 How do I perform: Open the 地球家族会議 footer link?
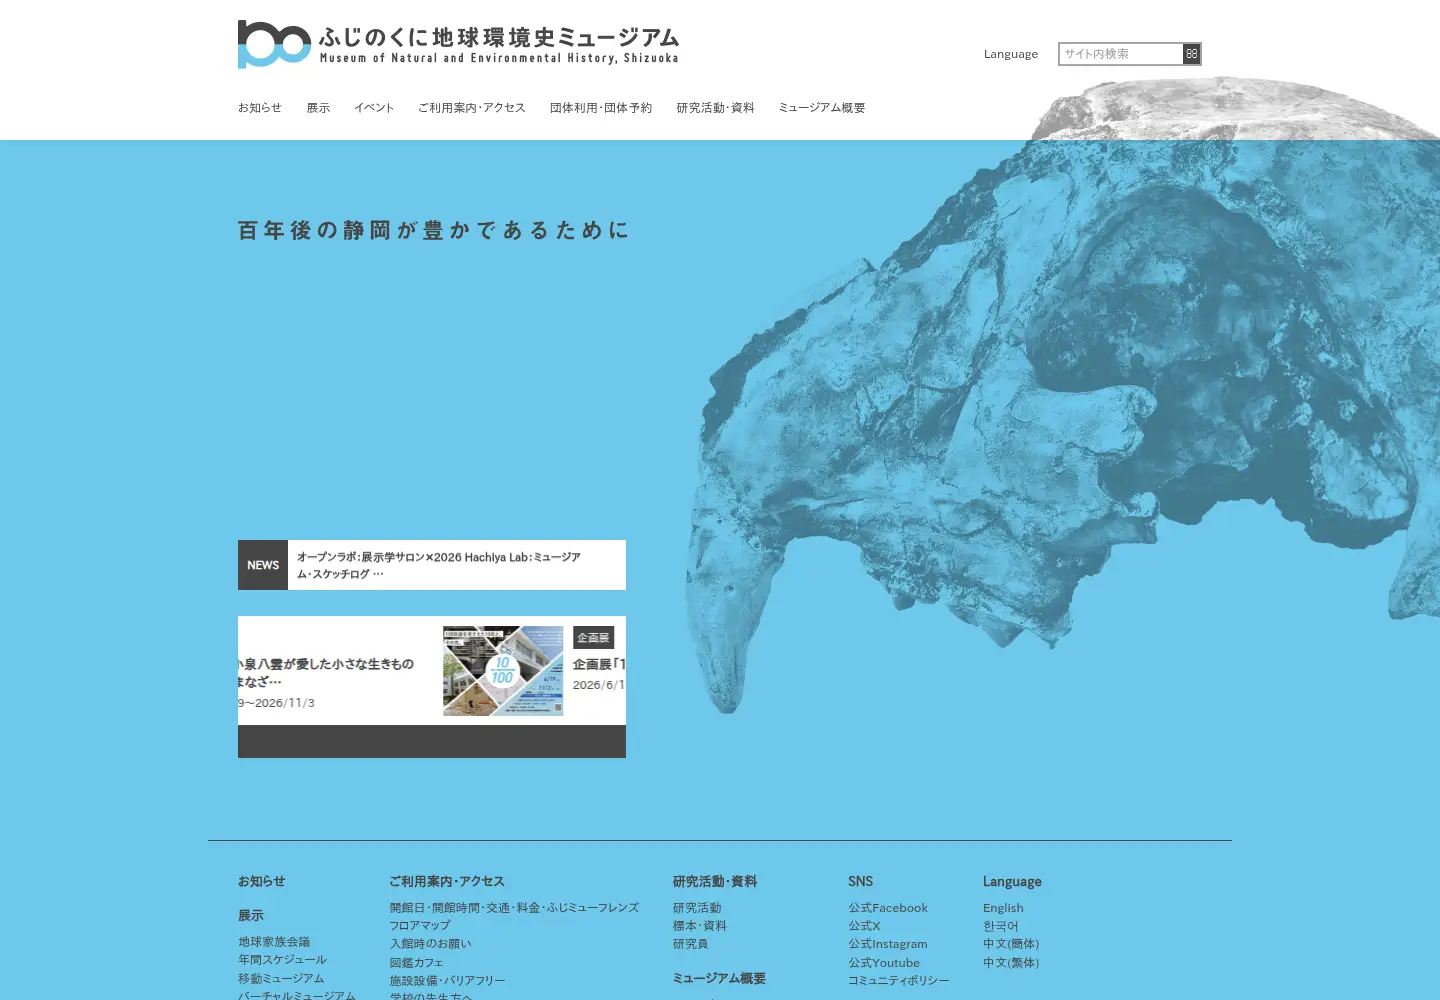pos(274,942)
